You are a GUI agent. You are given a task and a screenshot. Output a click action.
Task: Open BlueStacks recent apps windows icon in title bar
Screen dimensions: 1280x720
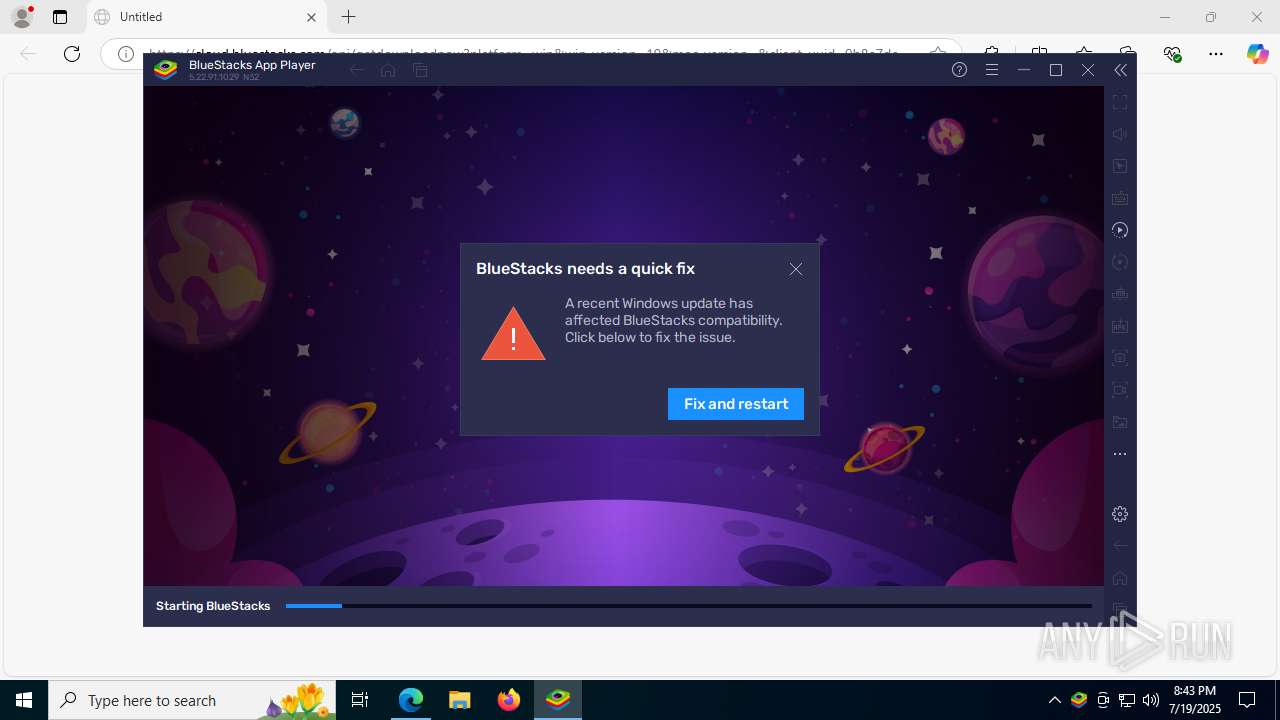(420, 70)
